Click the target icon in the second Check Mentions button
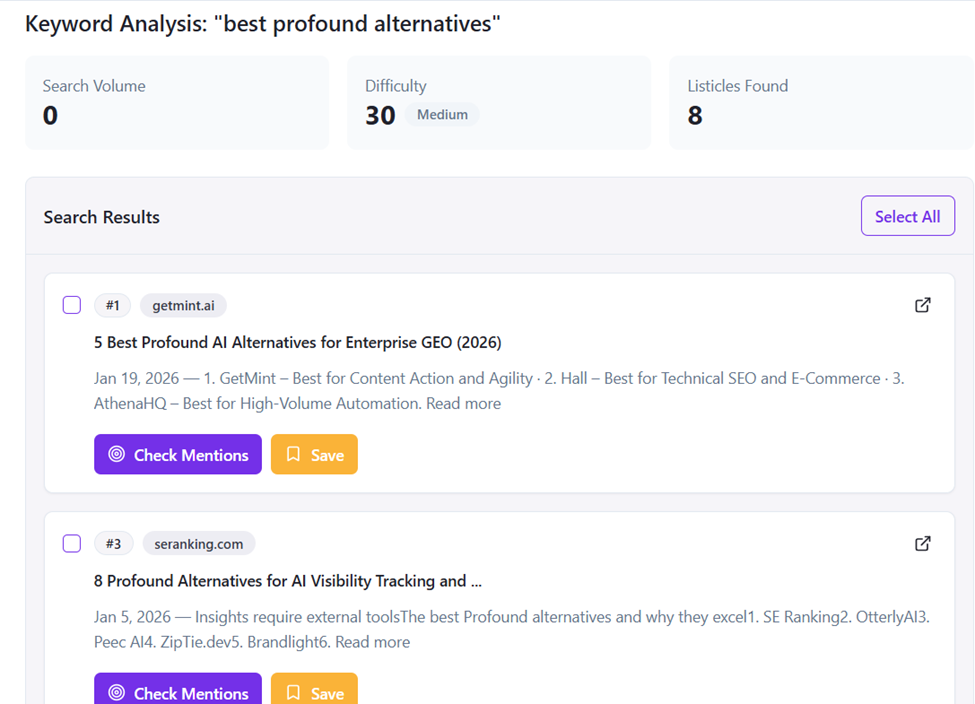 point(119,692)
